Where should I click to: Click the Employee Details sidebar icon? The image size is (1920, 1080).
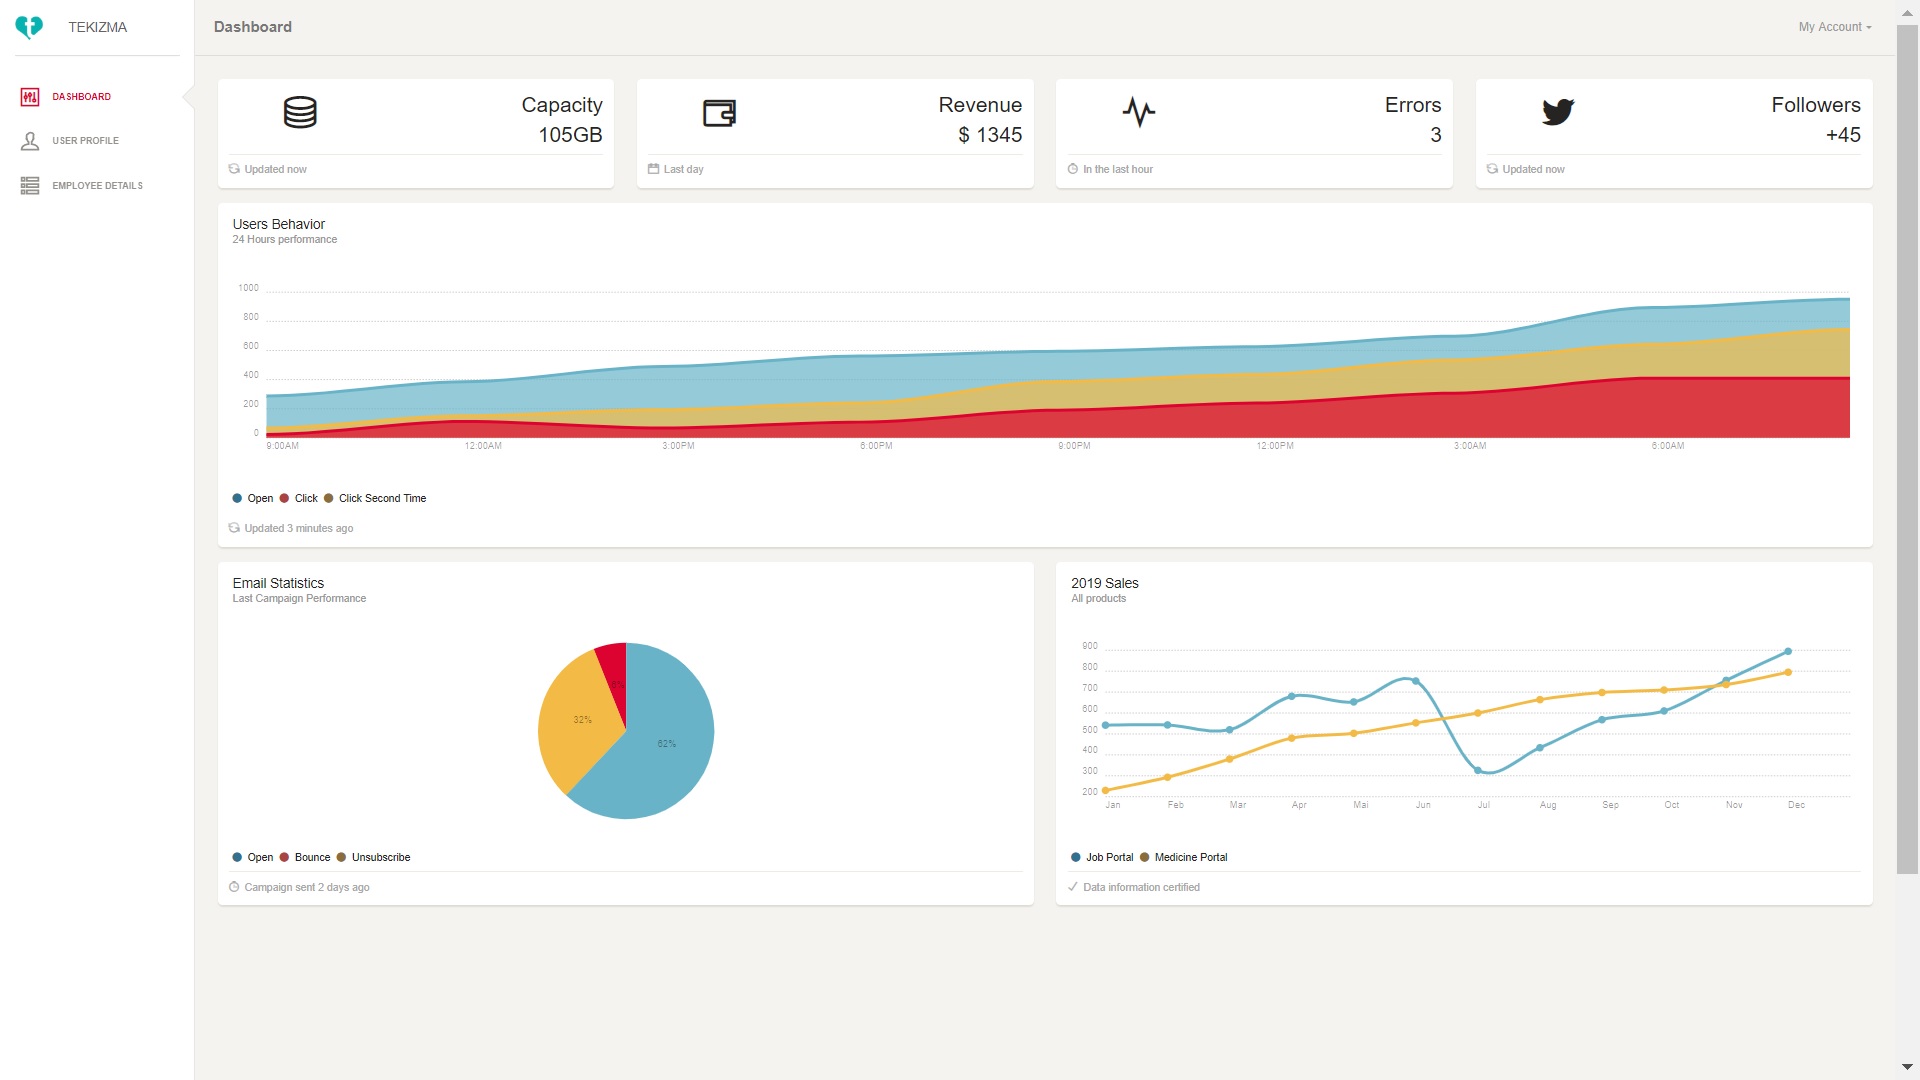coord(29,185)
